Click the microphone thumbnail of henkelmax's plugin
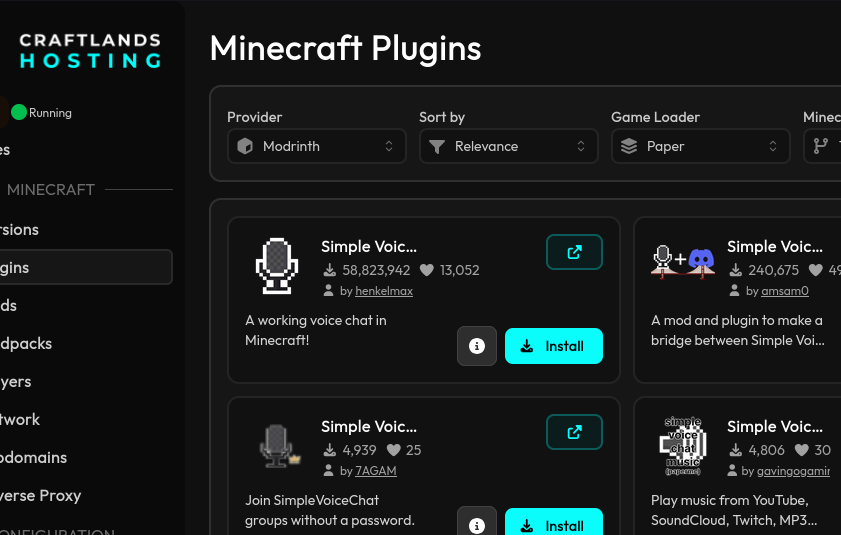This screenshot has height=535, width=841. click(x=277, y=266)
